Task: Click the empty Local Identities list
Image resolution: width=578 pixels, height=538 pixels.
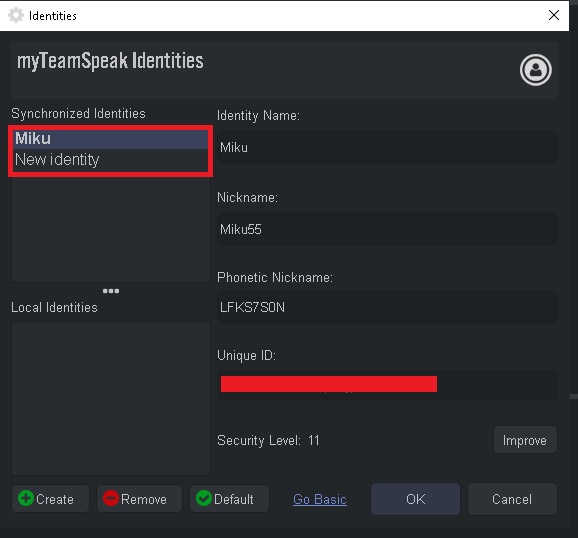Action: tap(111, 398)
